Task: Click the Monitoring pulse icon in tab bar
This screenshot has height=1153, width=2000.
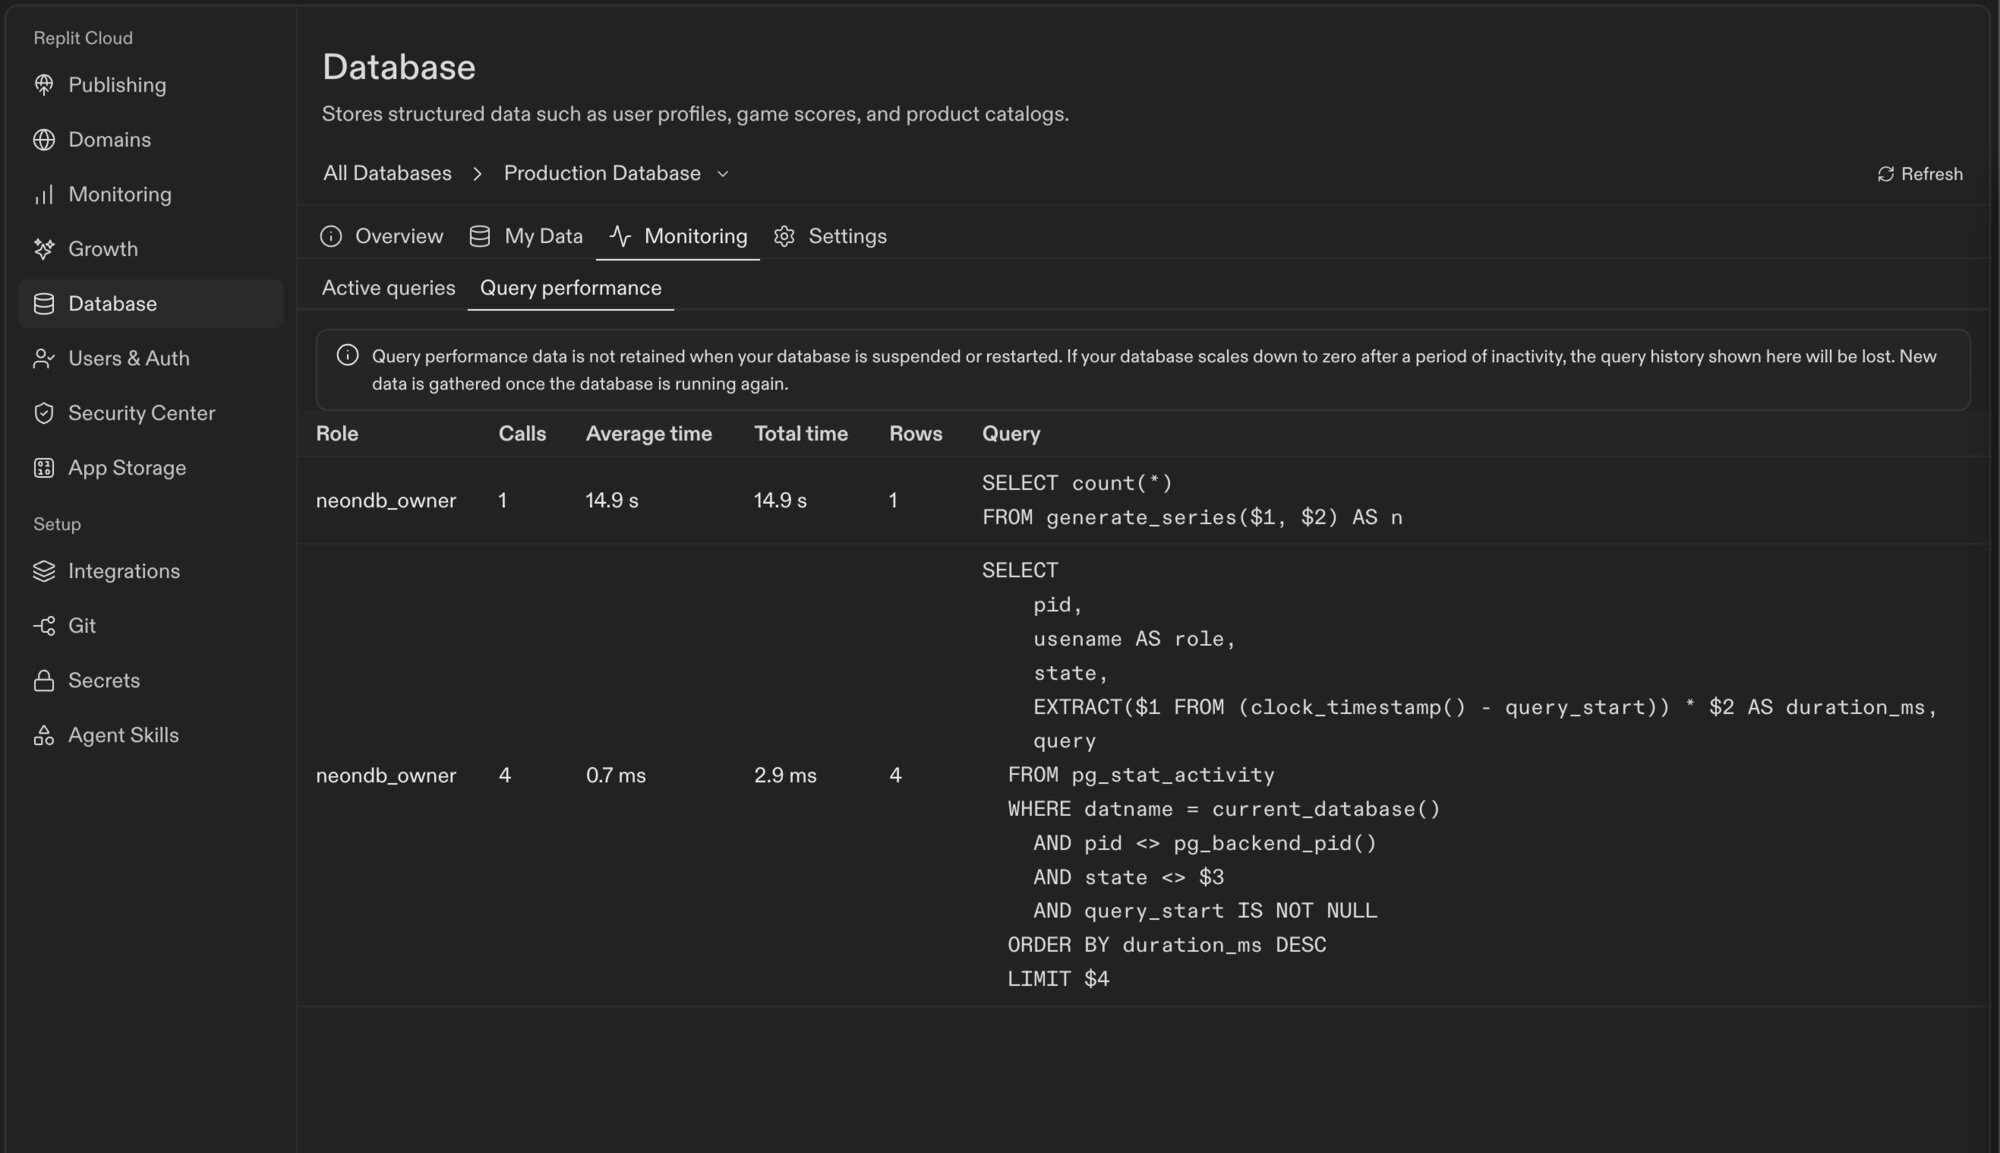Action: [x=620, y=236]
